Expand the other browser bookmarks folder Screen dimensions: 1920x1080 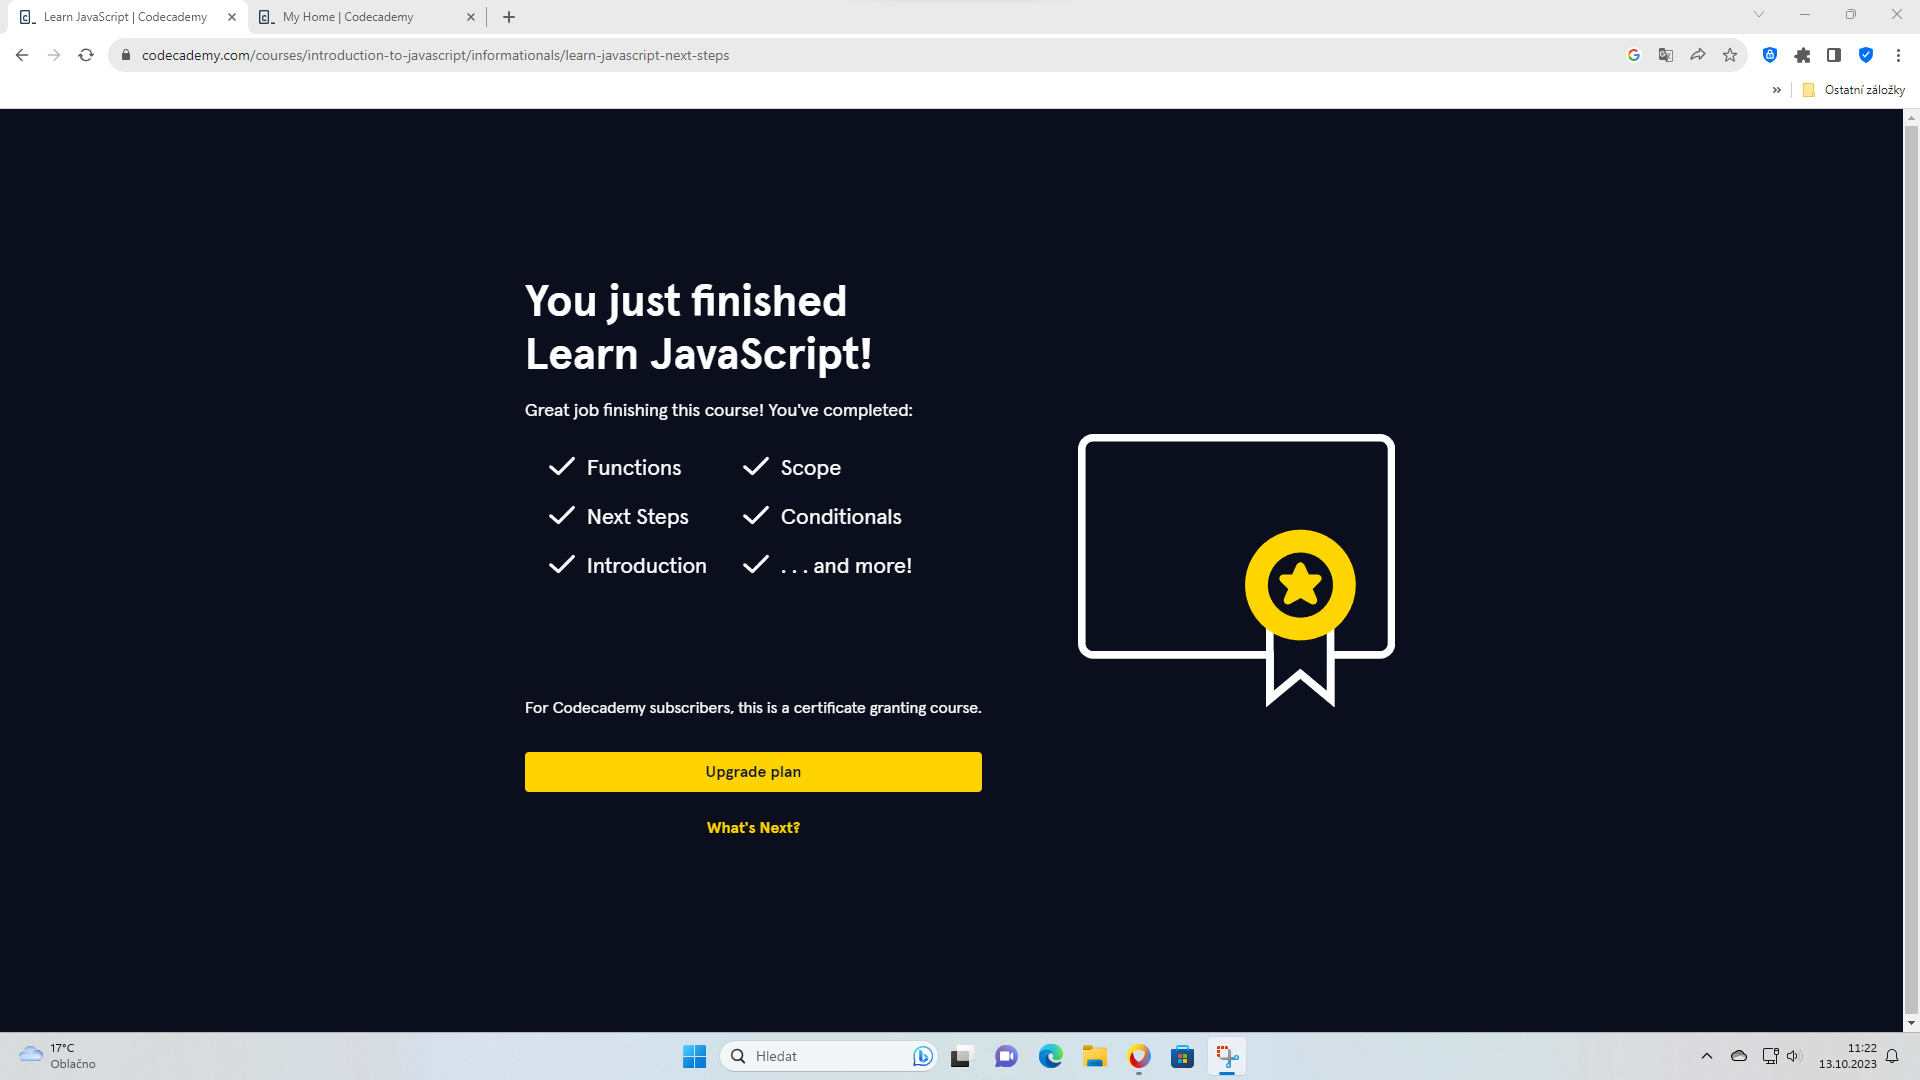click(x=1855, y=88)
